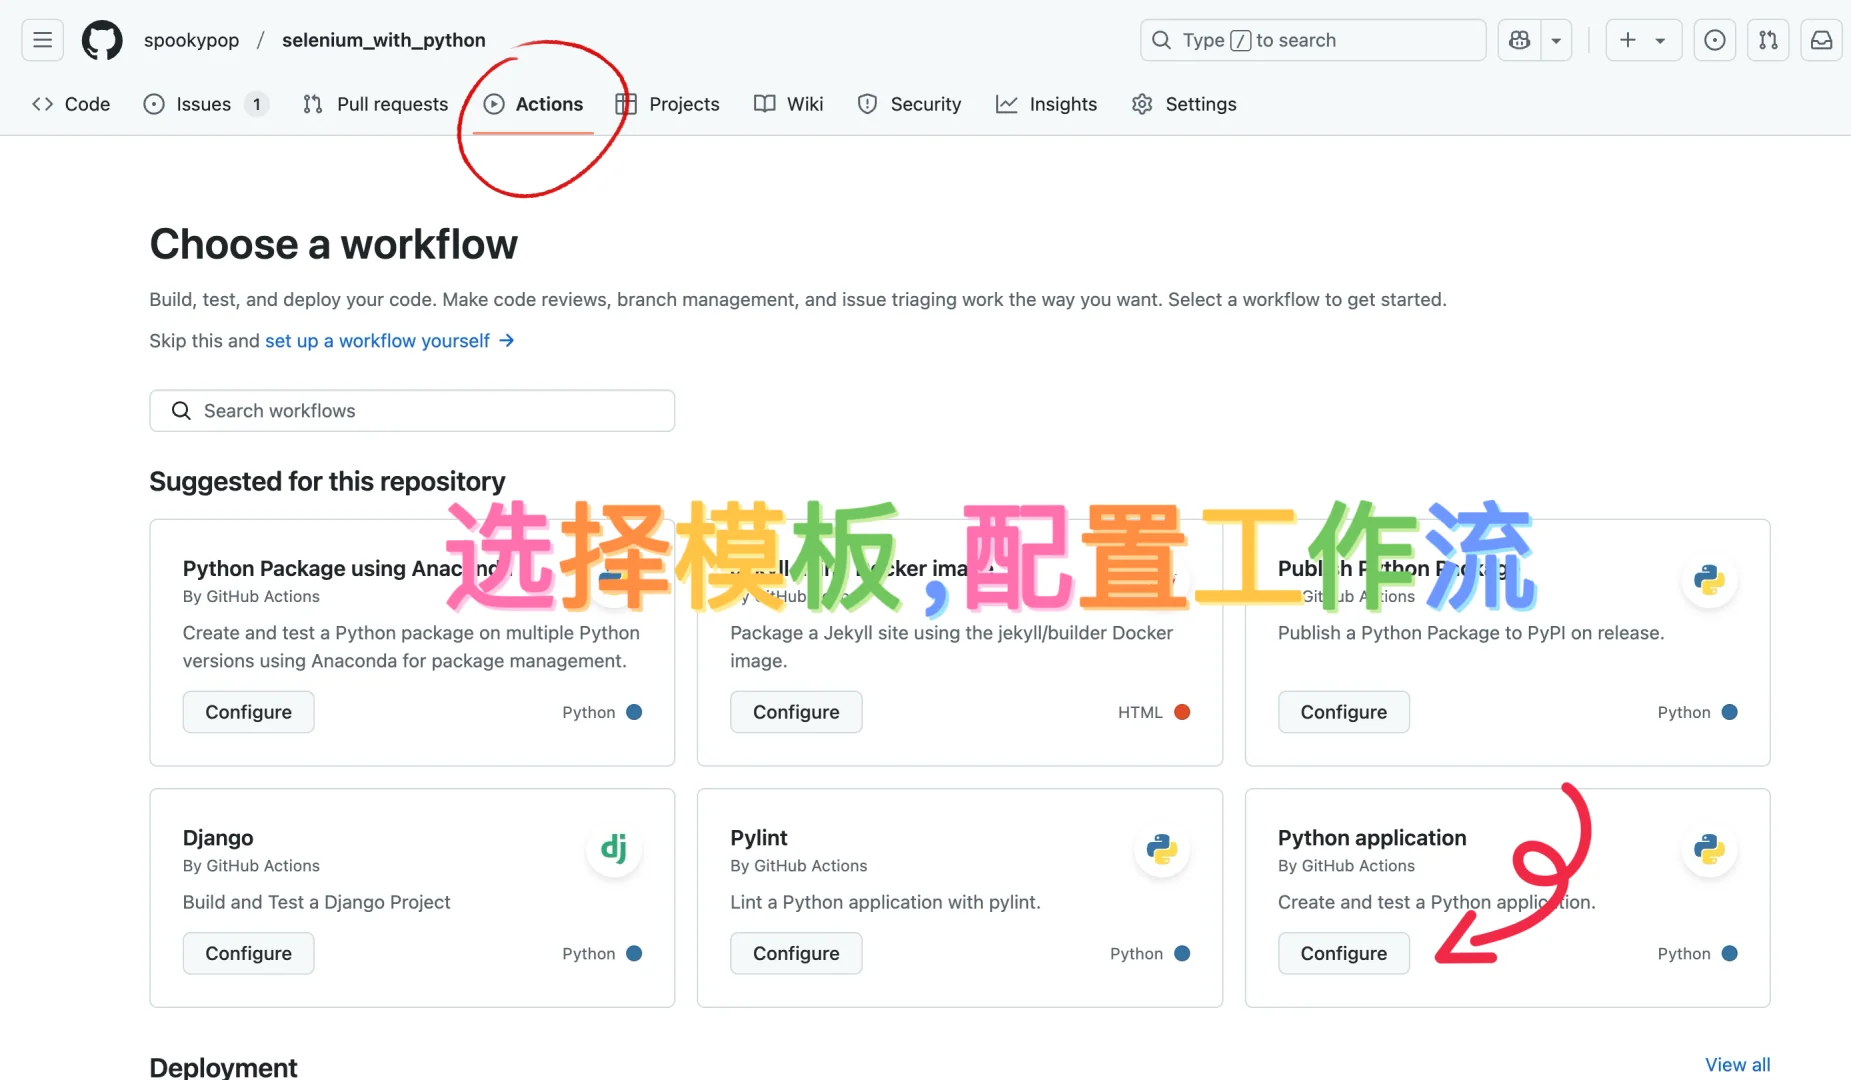Configure the Python application workflow
1851x1080 pixels.
tap(1343, 953)
